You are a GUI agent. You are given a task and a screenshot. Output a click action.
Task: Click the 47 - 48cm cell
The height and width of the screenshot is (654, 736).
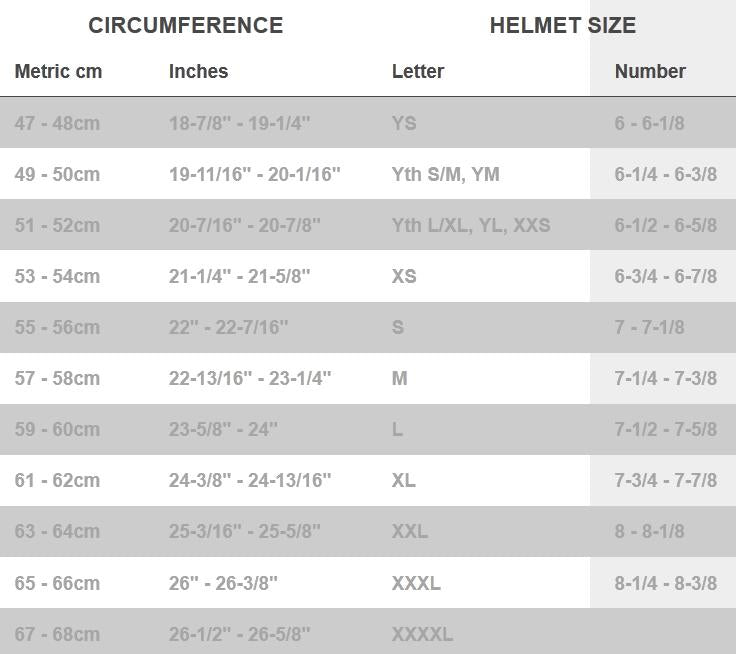(57, 123)
